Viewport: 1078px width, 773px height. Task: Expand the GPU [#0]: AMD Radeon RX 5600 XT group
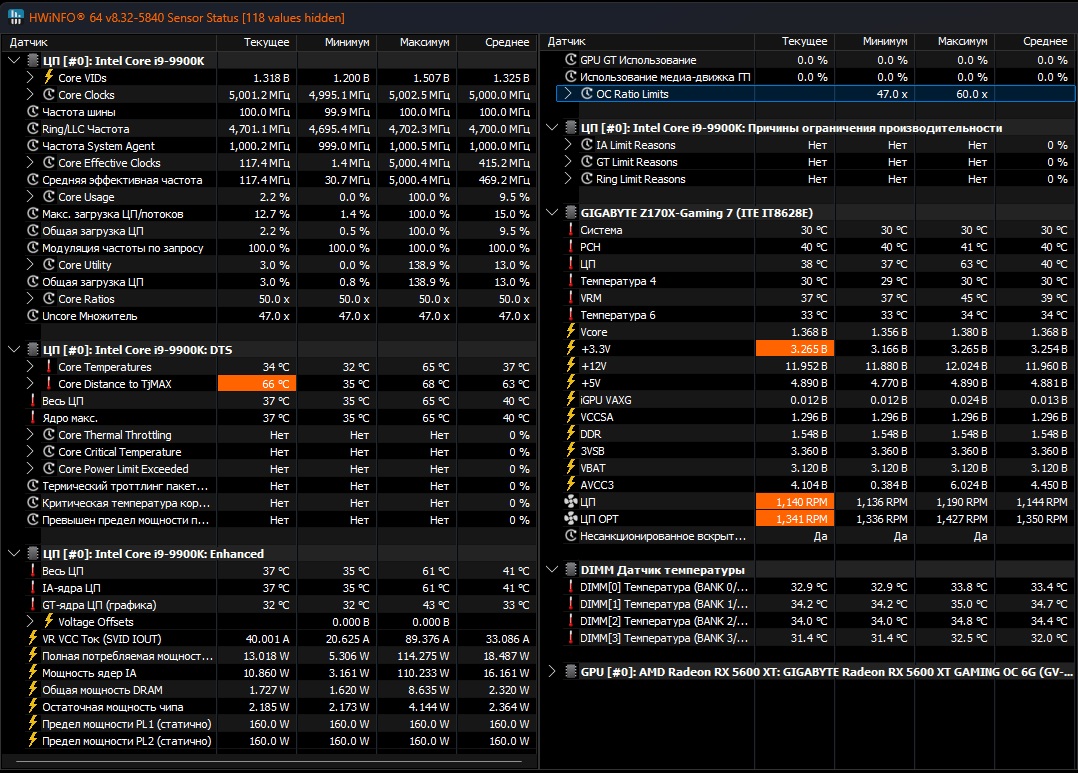[x=552, y=672]
